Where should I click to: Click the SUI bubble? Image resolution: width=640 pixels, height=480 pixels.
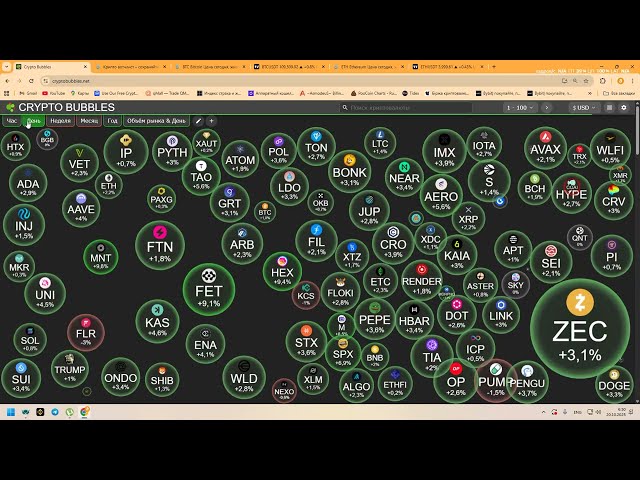(x=21, y=378)
